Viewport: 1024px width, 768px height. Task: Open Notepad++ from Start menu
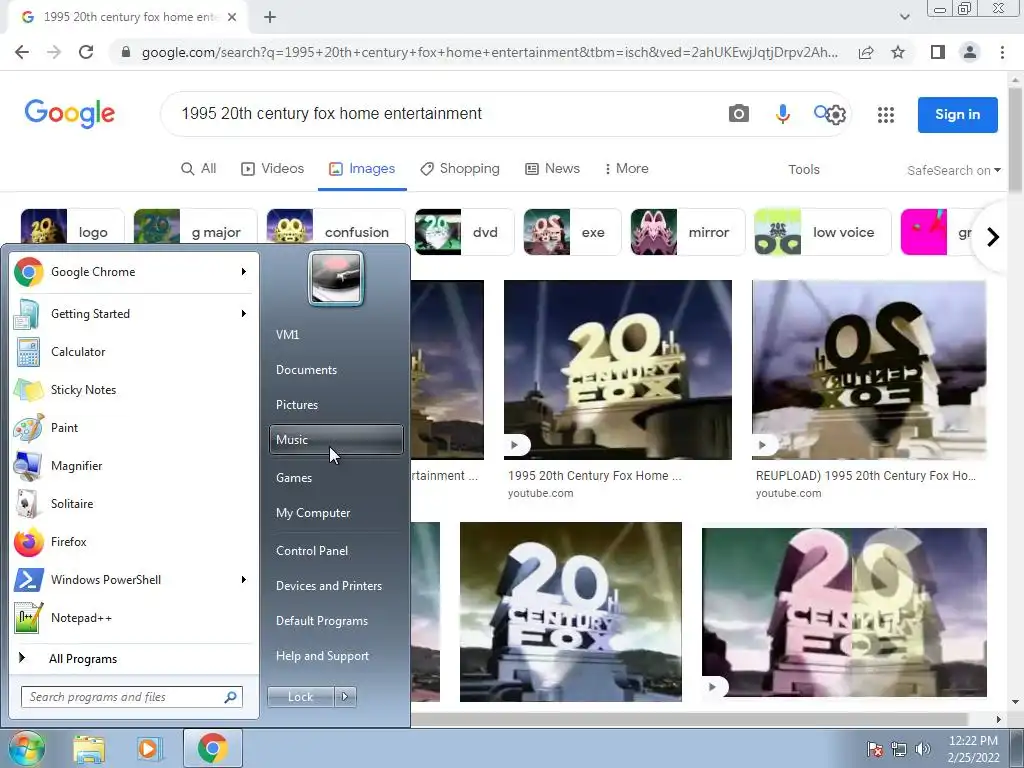click(134, 618)
